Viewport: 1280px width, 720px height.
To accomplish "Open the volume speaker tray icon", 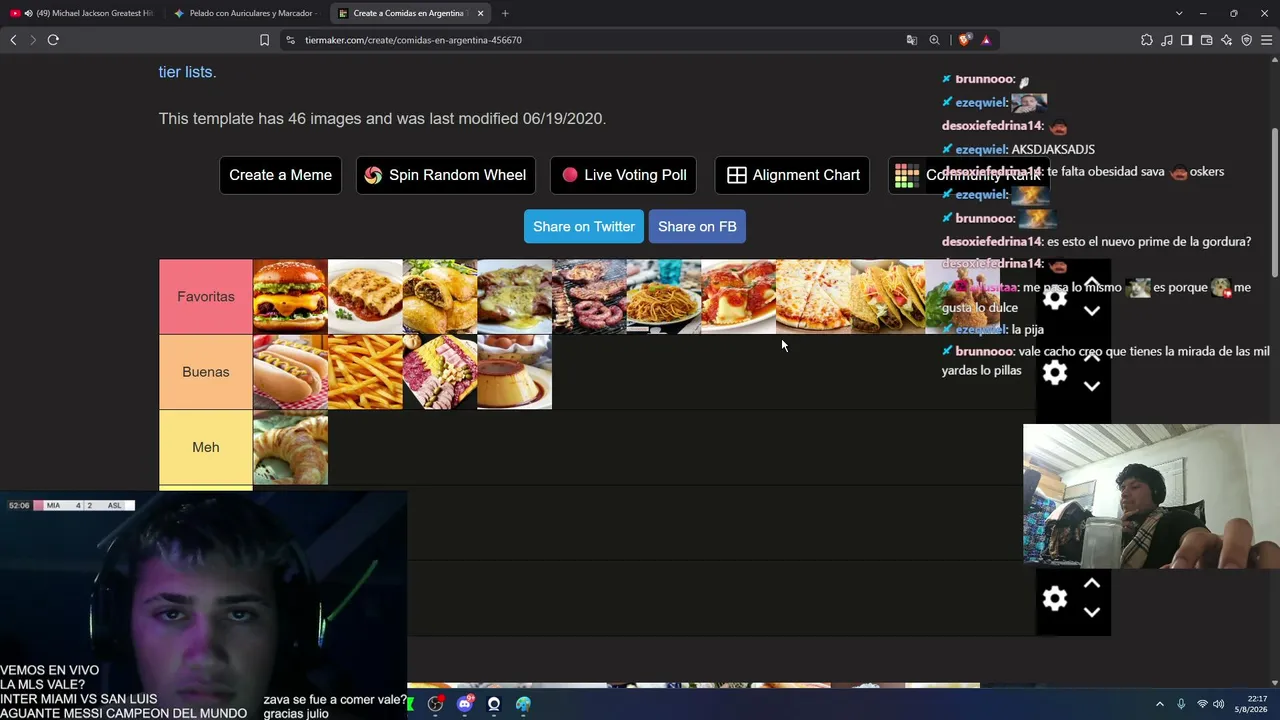I will 1219,704.
